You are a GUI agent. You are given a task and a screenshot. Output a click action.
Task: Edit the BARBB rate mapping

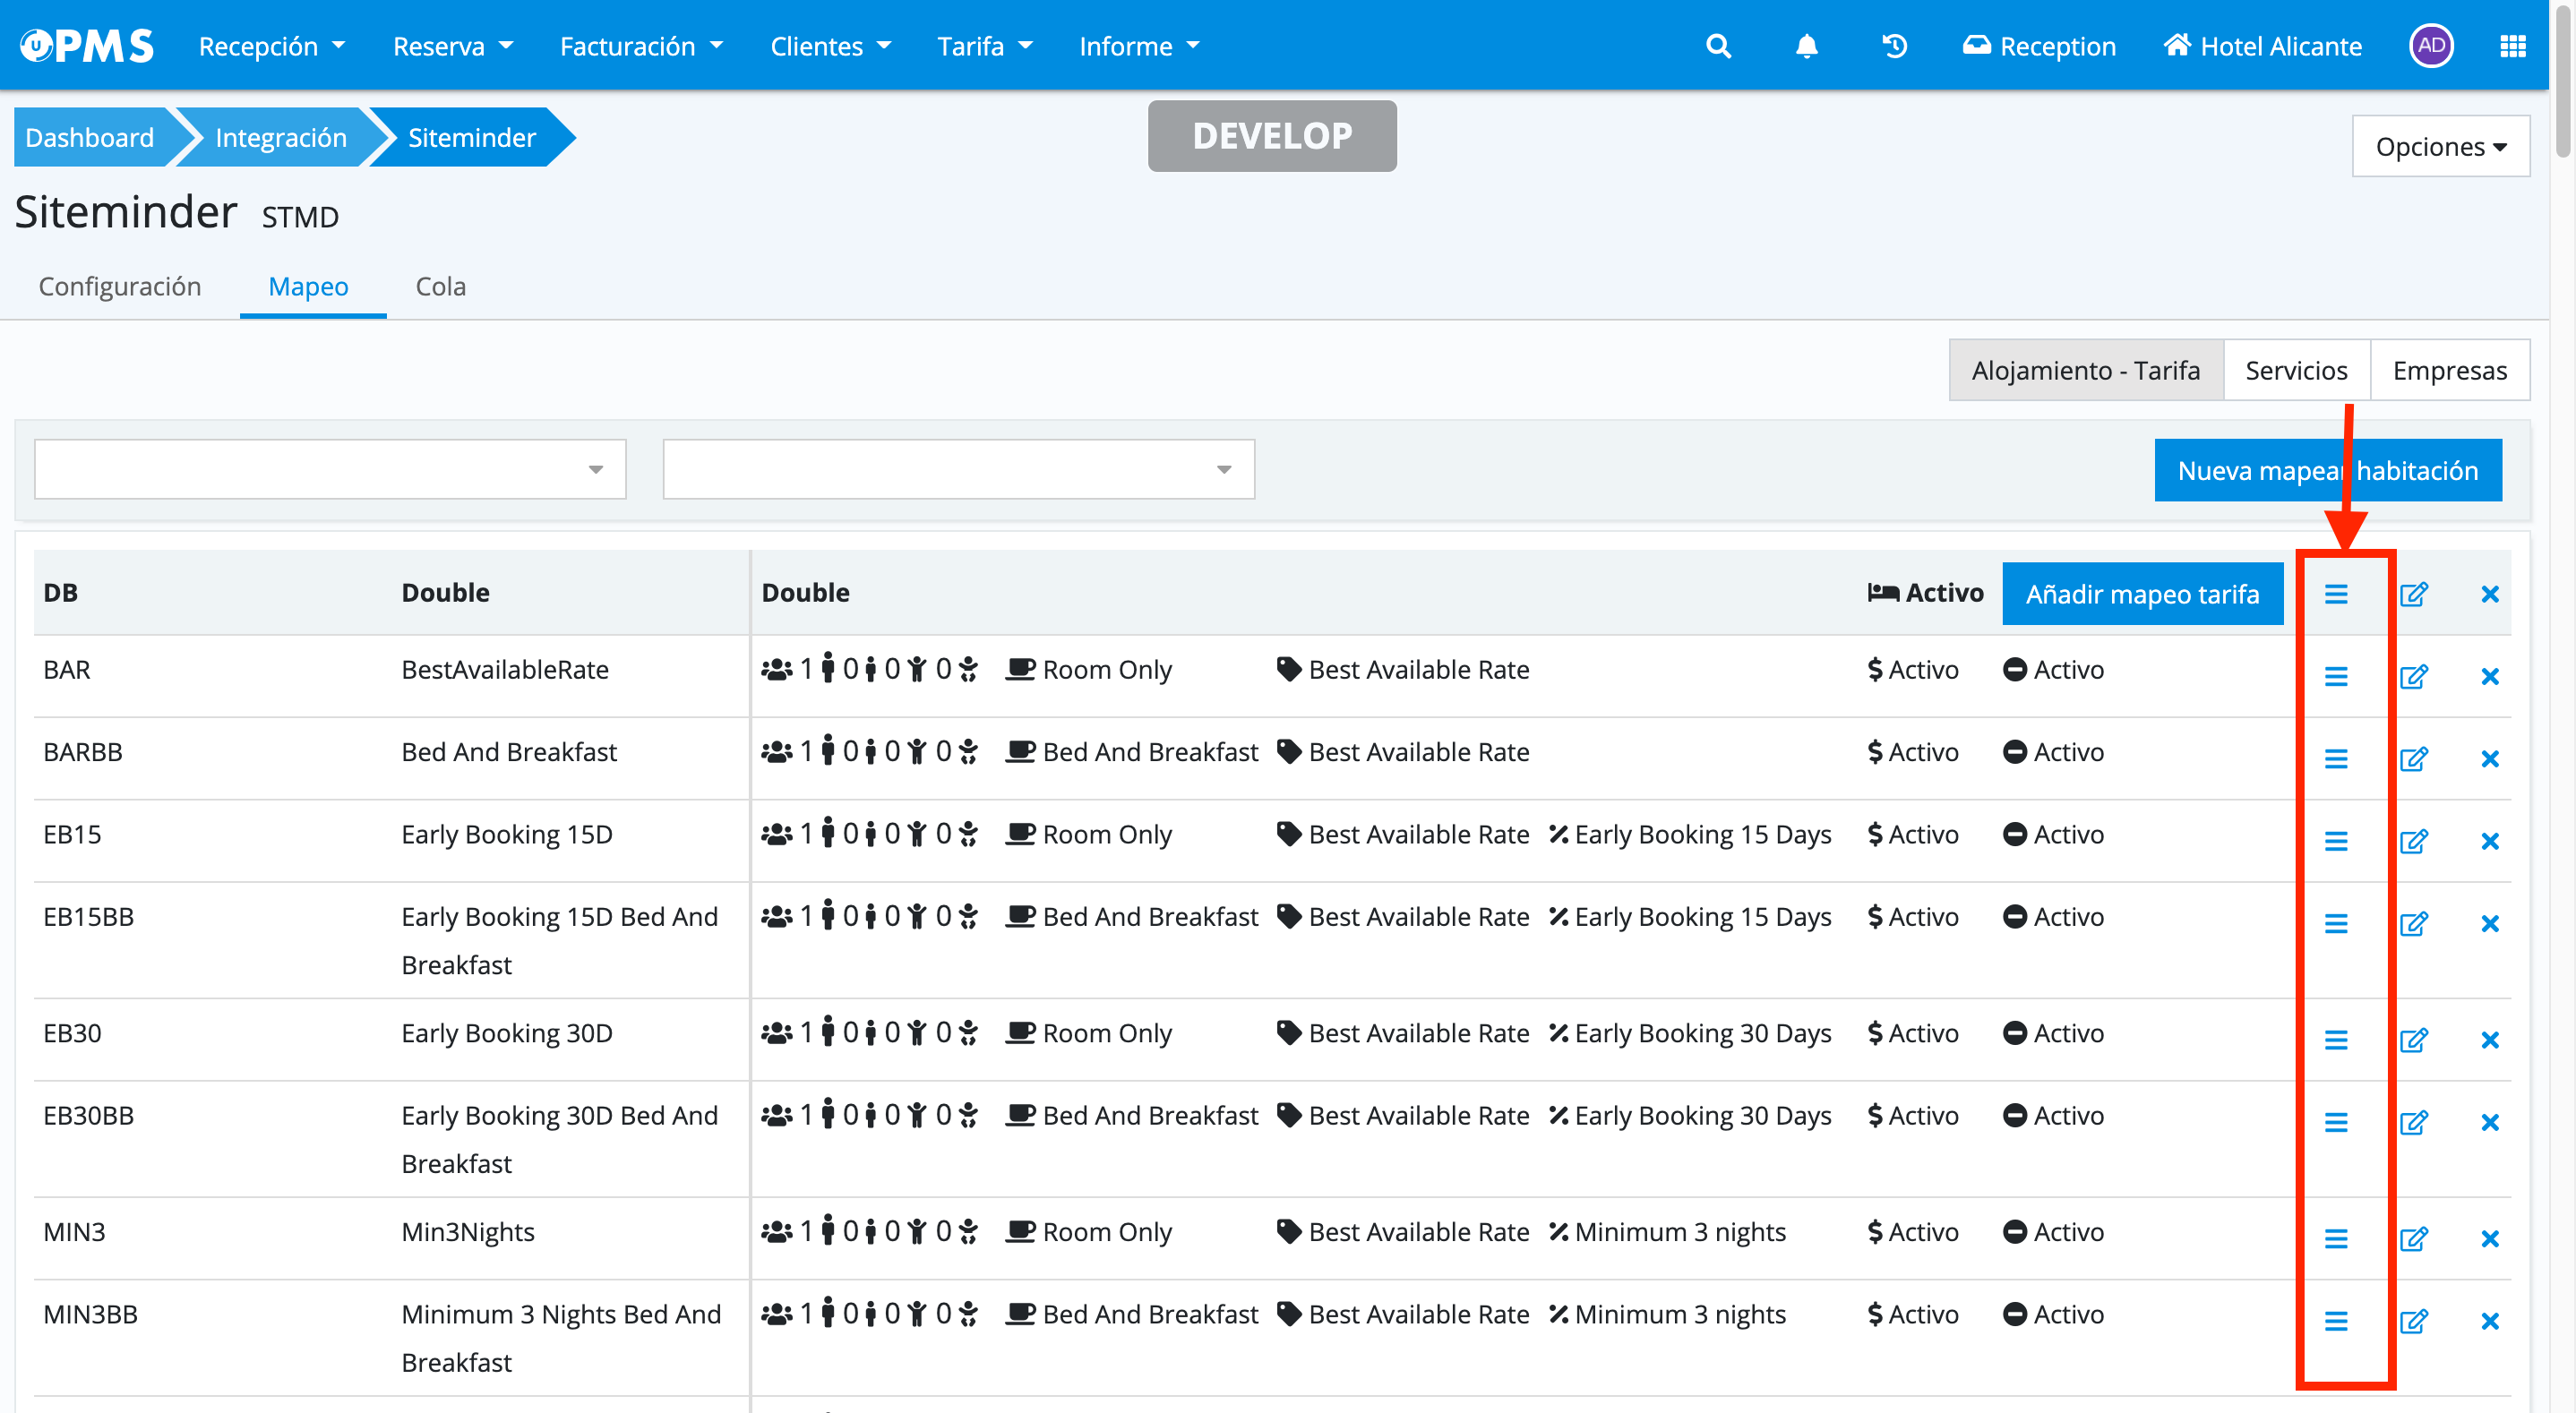(2413, 758)
